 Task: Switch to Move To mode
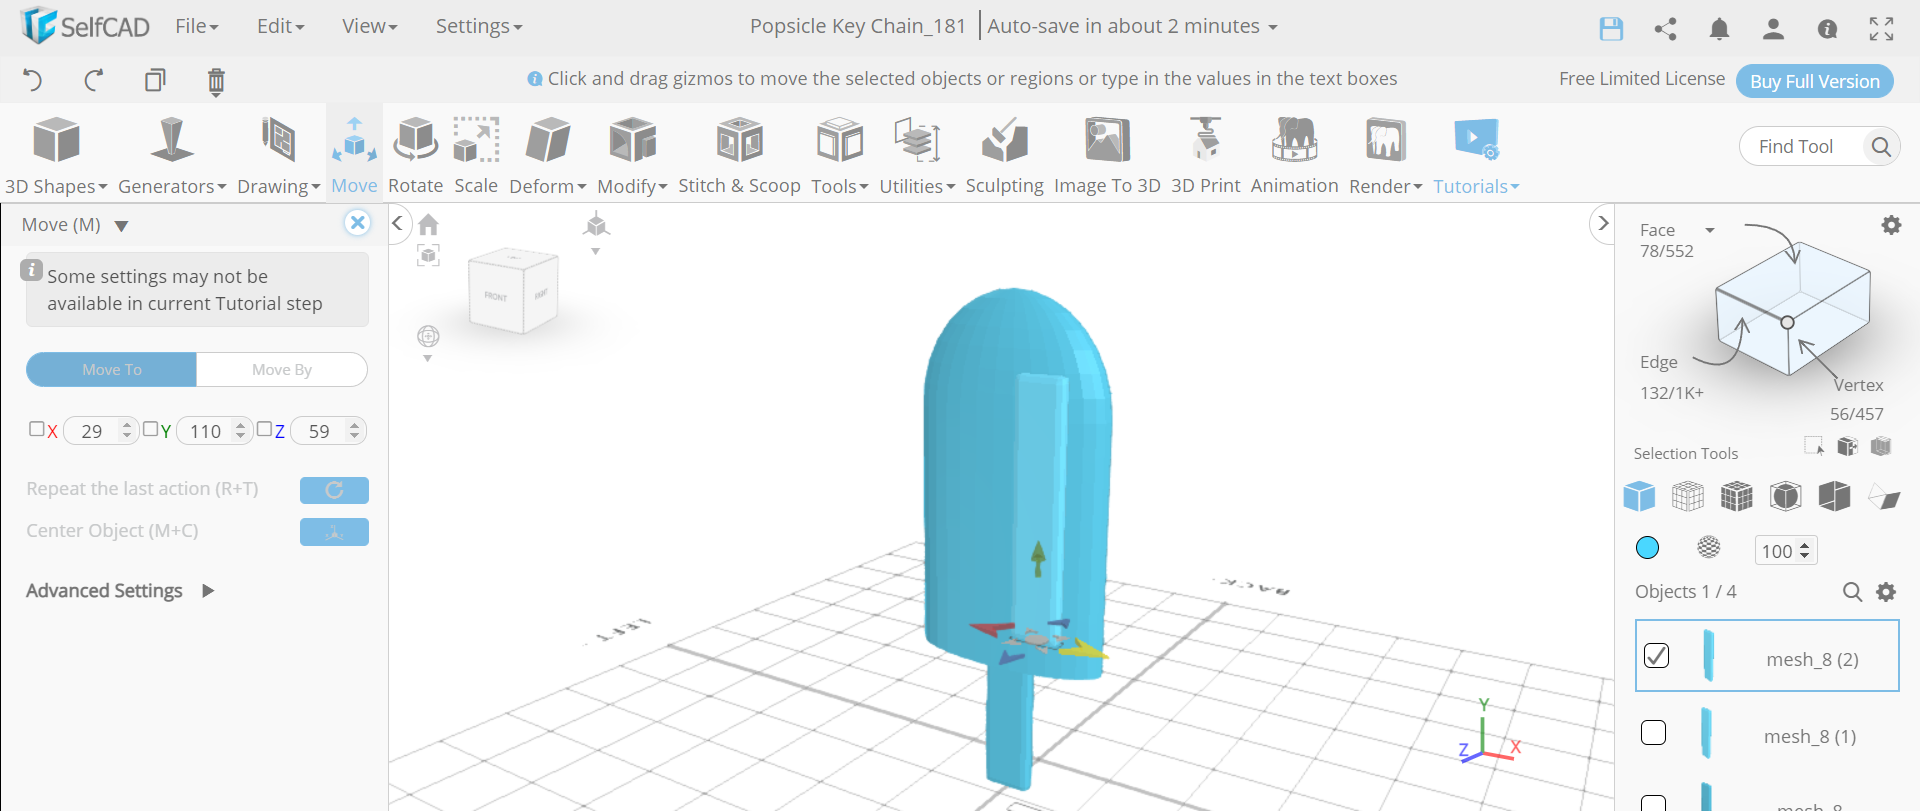tap(111, 369)
